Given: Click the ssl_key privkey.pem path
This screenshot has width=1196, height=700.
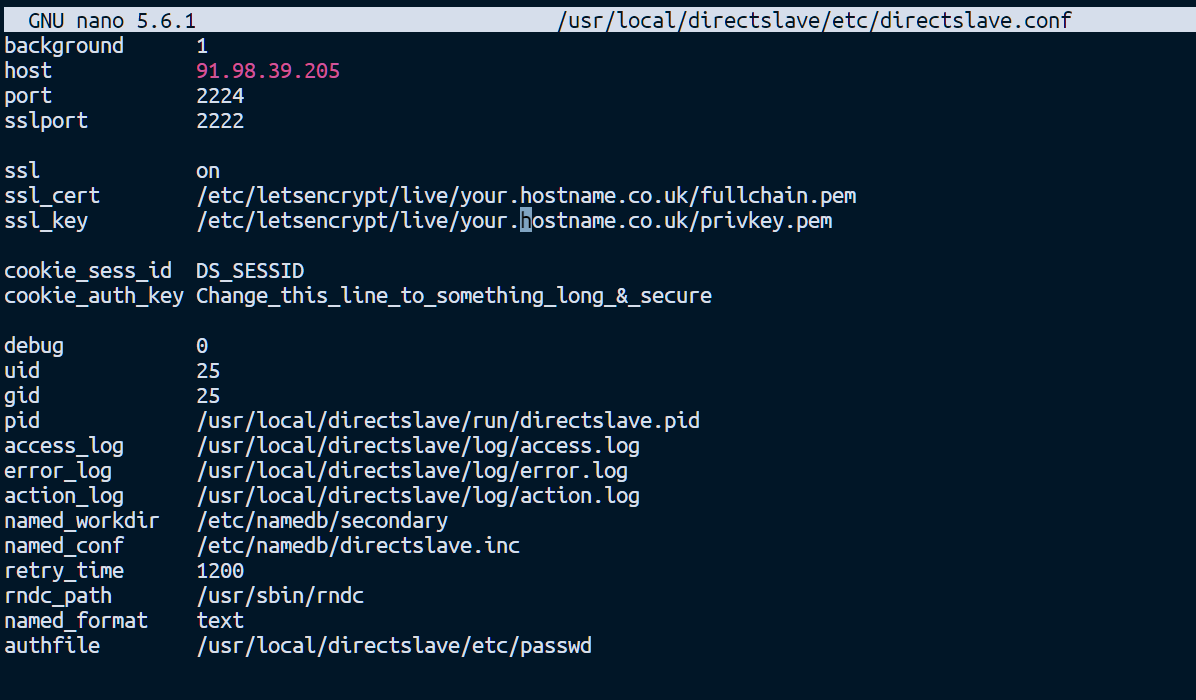Looking at the screenshot, I should click(x=514, y=221).
